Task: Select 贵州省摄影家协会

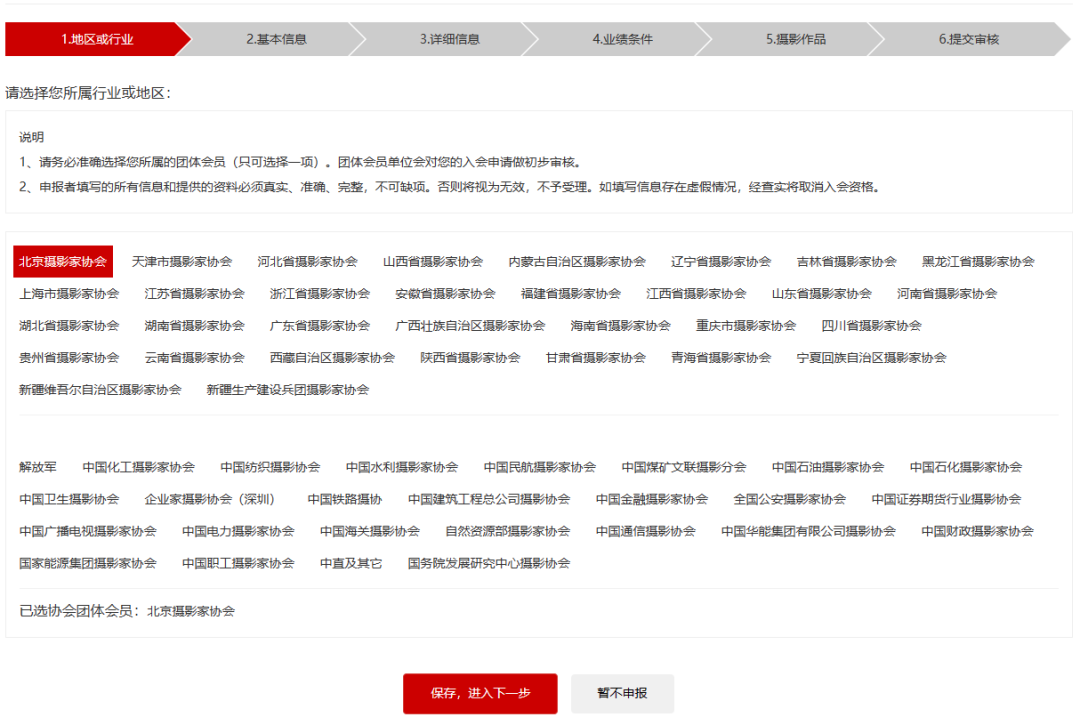Action: tap(69, 358)
